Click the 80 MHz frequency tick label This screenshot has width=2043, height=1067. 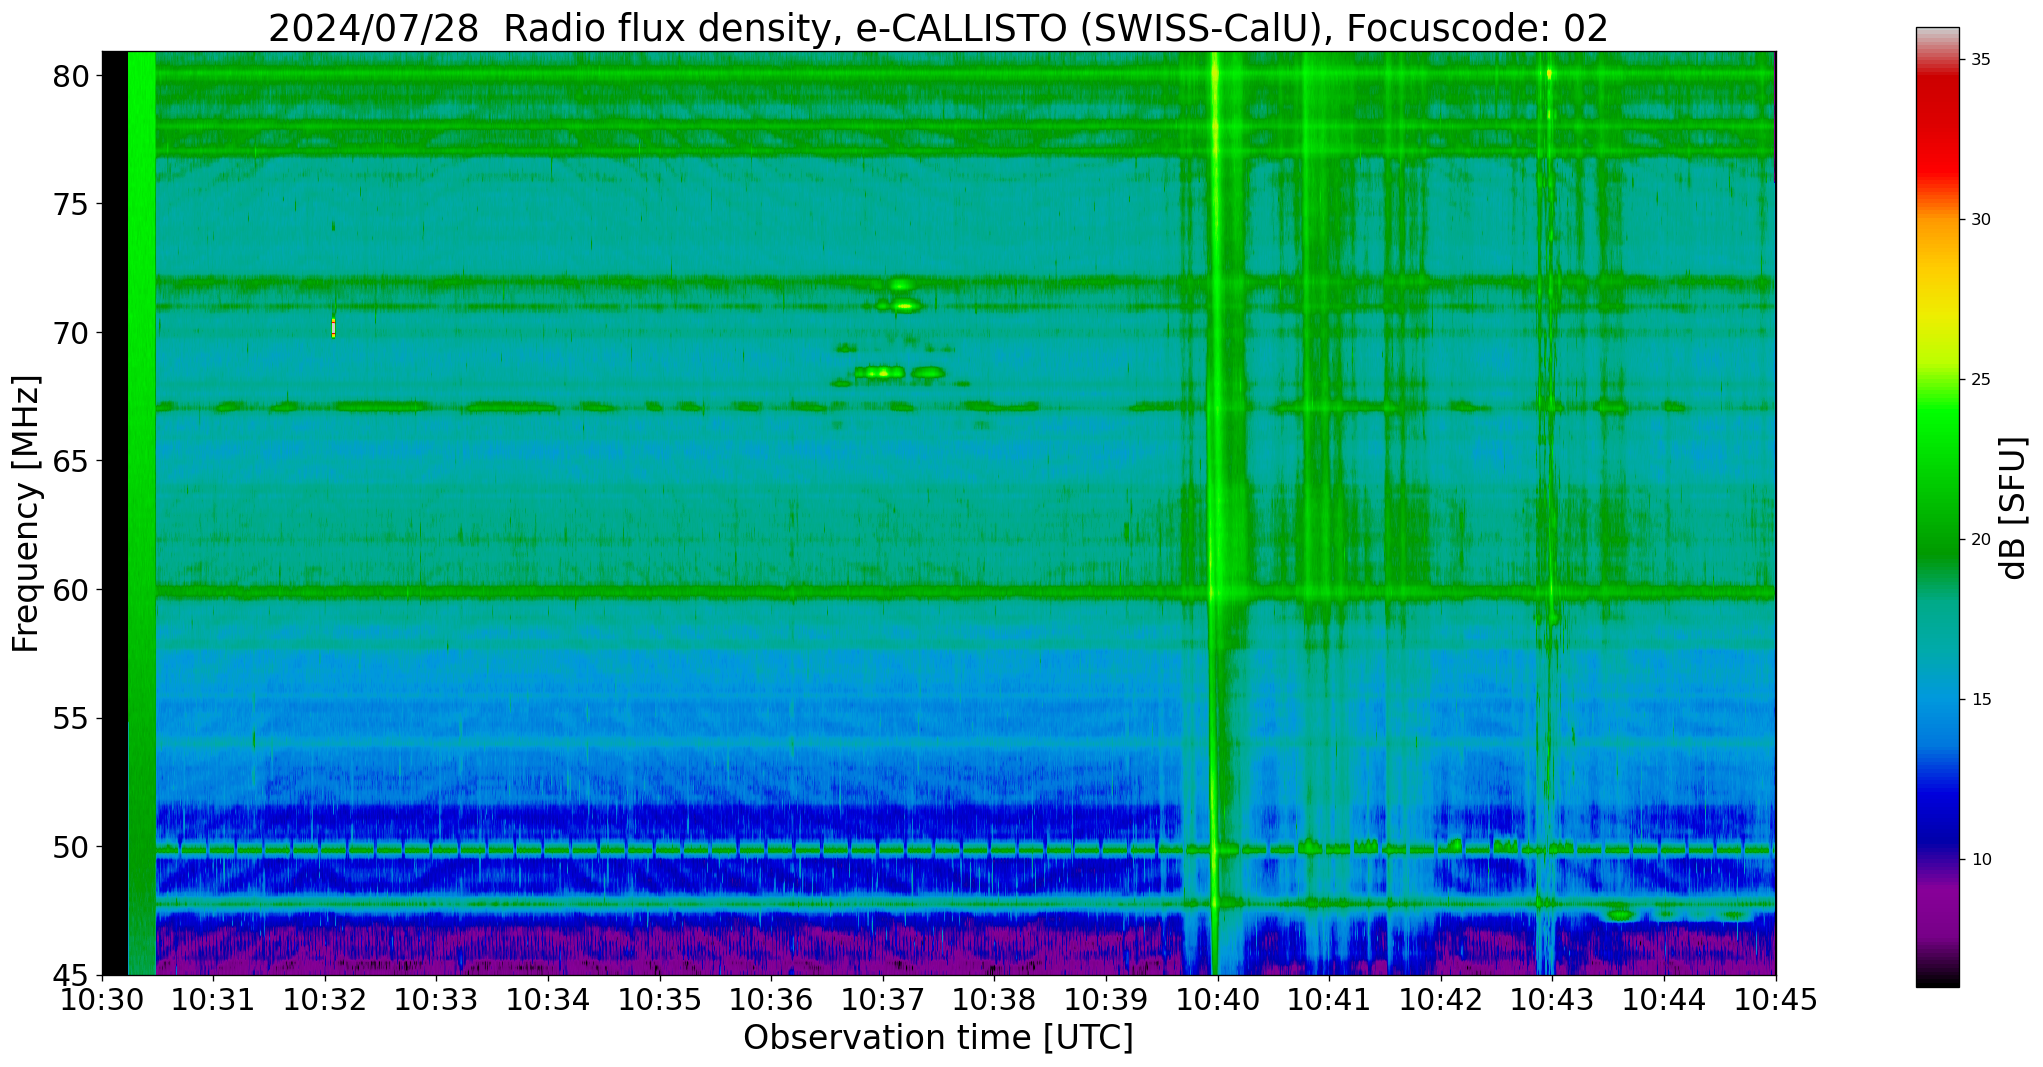point(71,76)
